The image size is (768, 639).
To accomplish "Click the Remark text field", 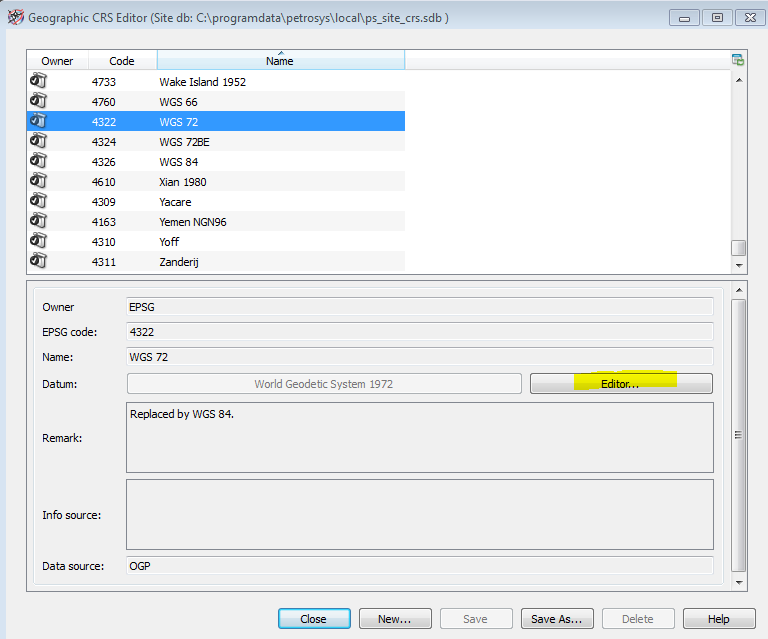I will click(419, 437).
